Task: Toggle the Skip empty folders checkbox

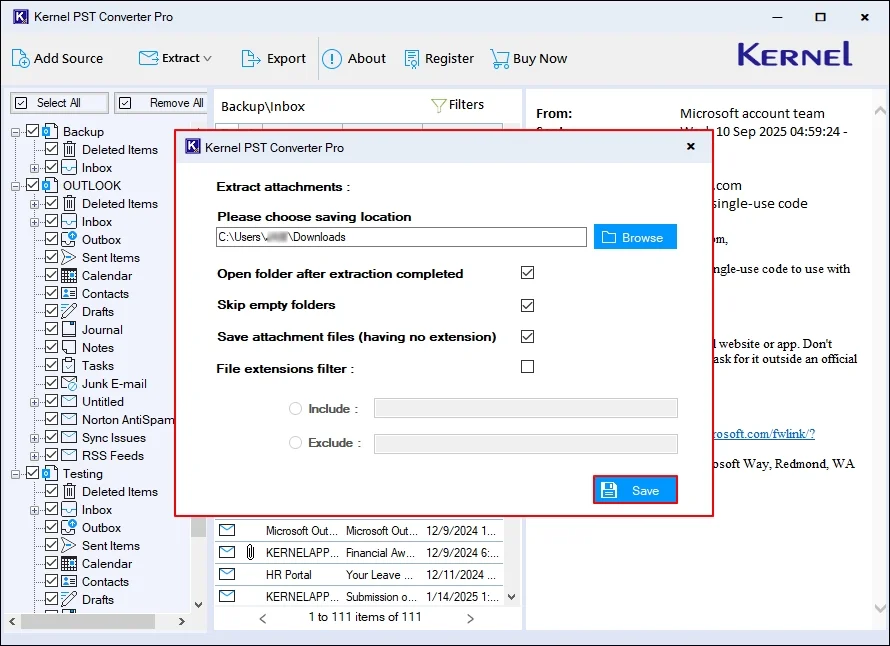Action: pyautogui.click(x=527, y=305)
